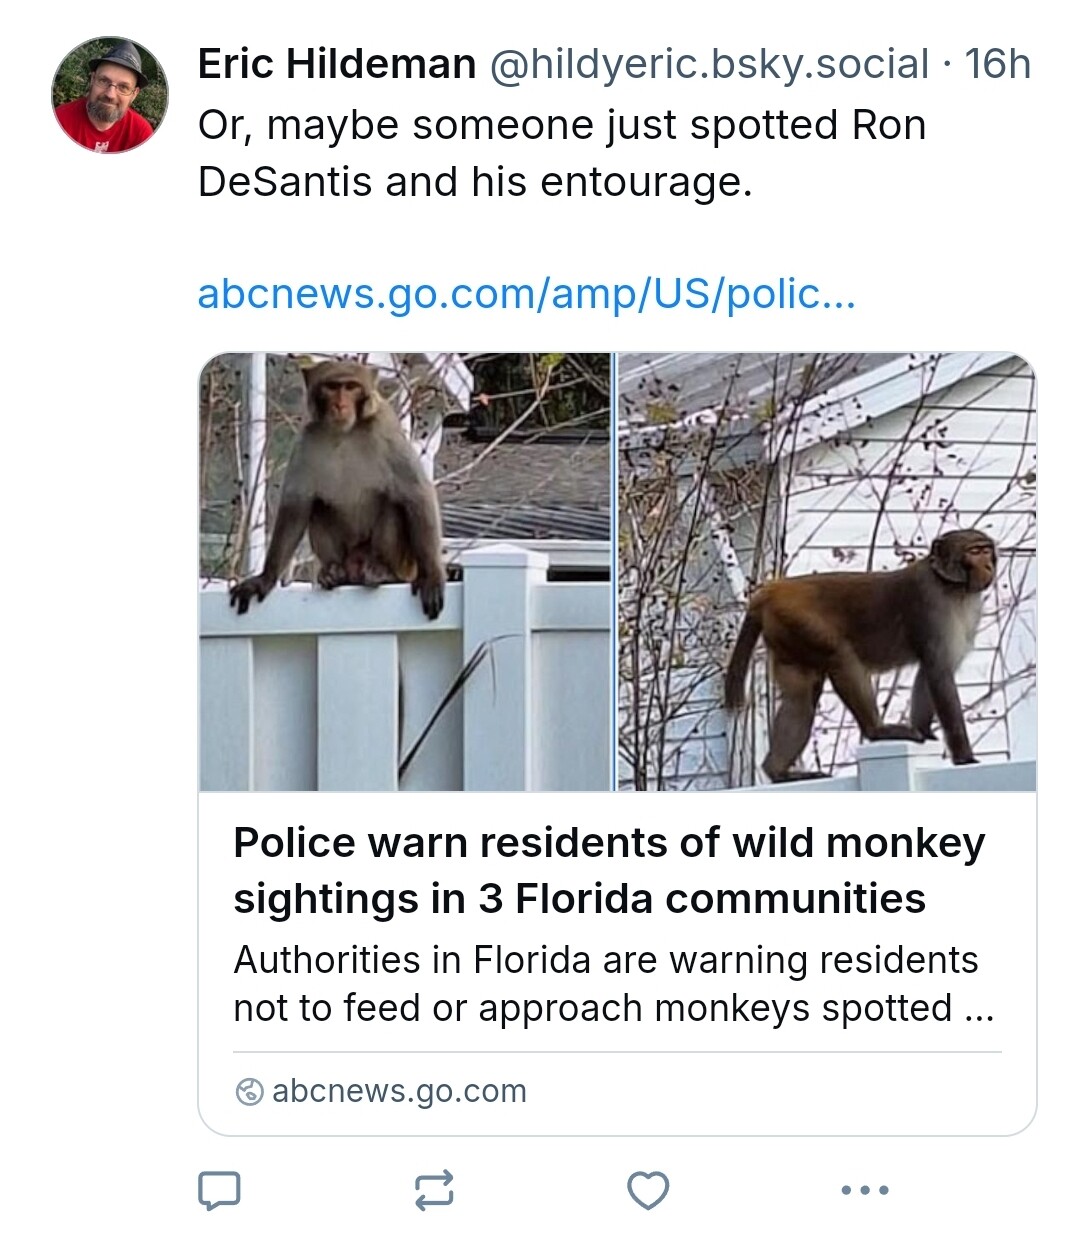The height and width of the screenshot is (1245, 1080).
Task: Open the 'Police warn residents' headline
Action: tap(608, 843)
